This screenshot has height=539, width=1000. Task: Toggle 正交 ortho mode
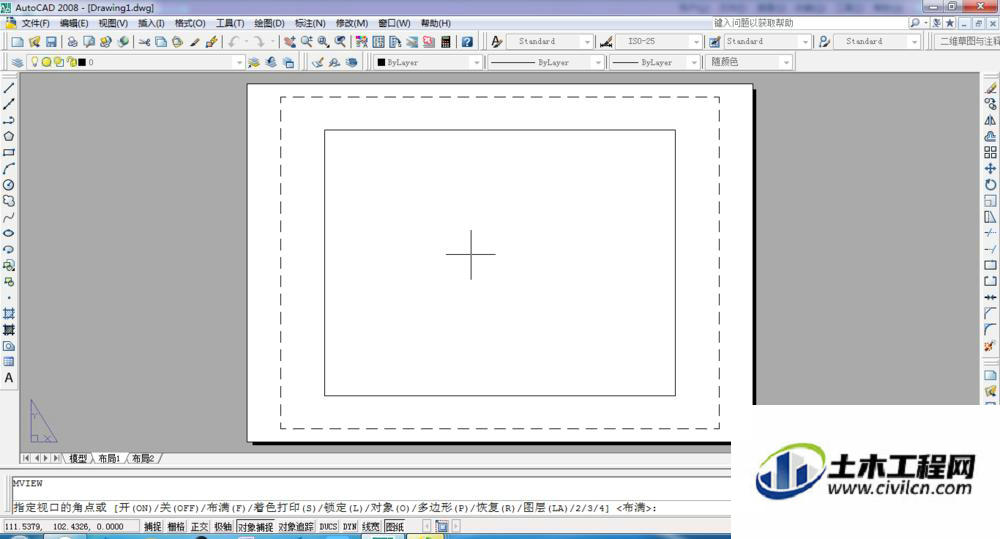point(200,526)
